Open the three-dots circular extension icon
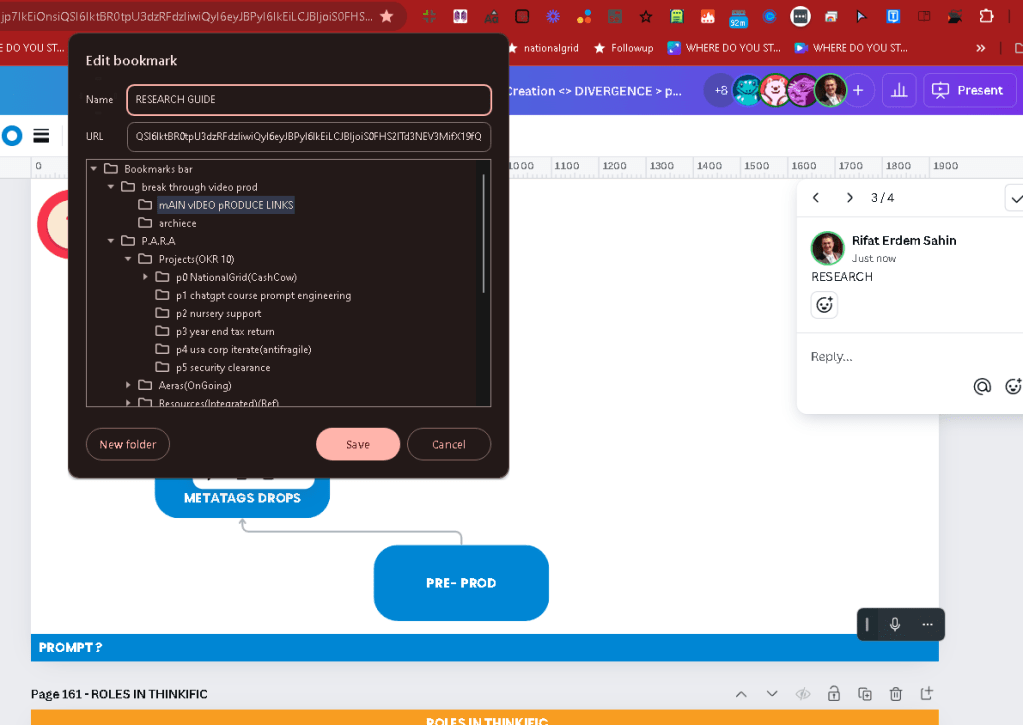 coord(800,16)
